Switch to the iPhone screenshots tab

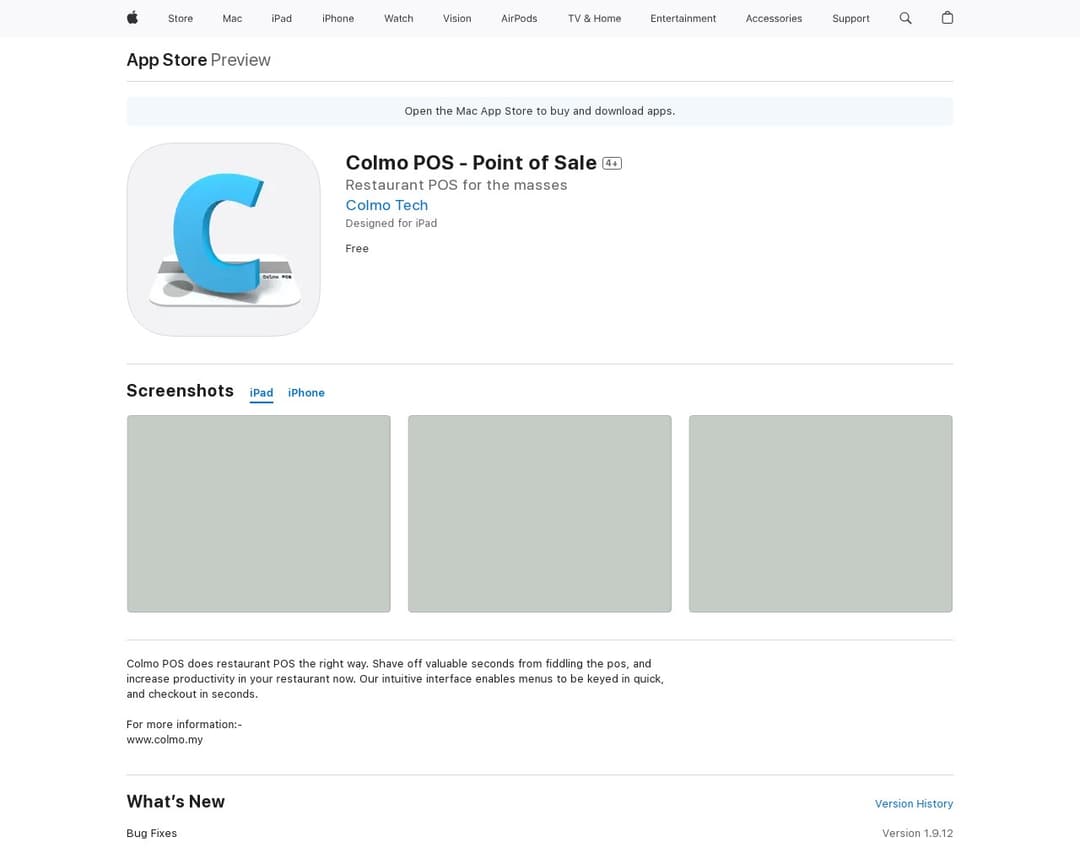307,393
